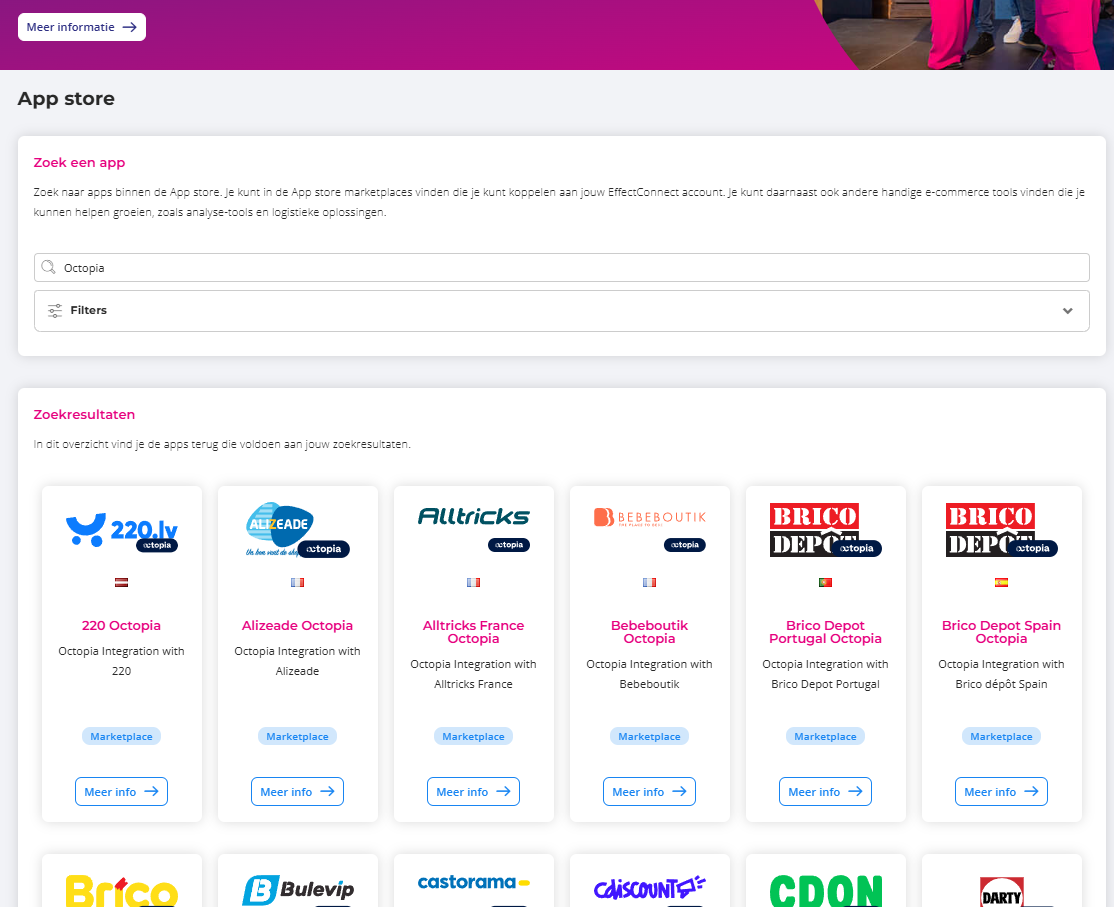Open the Bebeboutik logo
The width and height of the screenshot is (1114, 907).
pyautogui.click(x=650, y=528)
